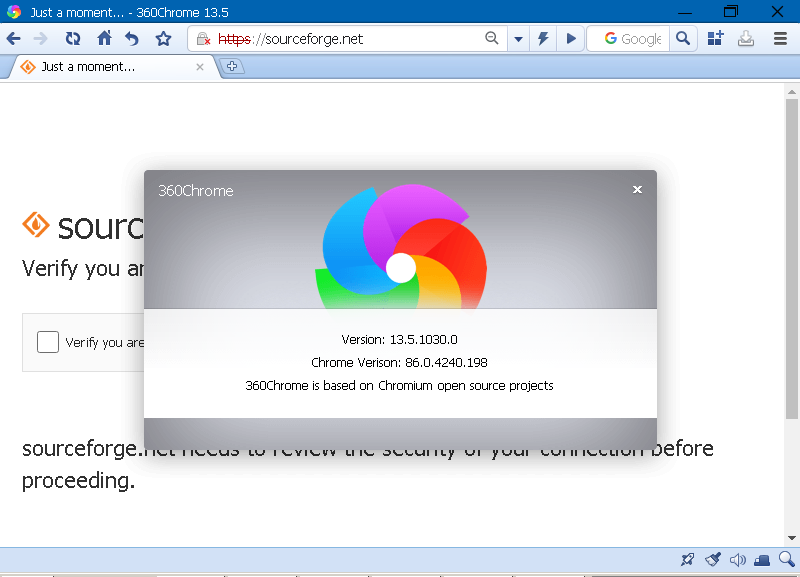Click the Version 13.5.1030.0 text
The width and height of the screenshot is (800, 577).
click(399, 340)
